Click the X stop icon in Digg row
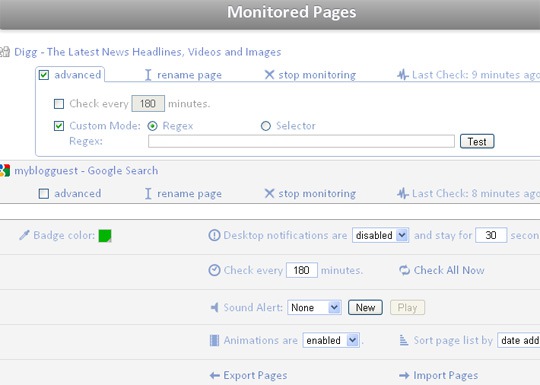 [269, 74]
